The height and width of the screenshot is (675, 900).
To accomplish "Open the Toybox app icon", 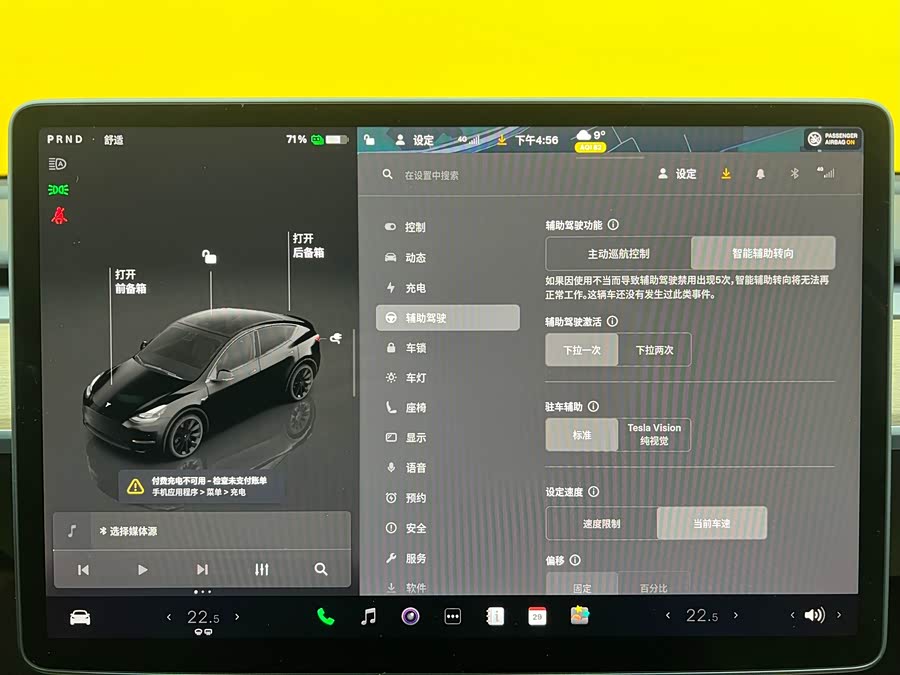I will [580, 615].
